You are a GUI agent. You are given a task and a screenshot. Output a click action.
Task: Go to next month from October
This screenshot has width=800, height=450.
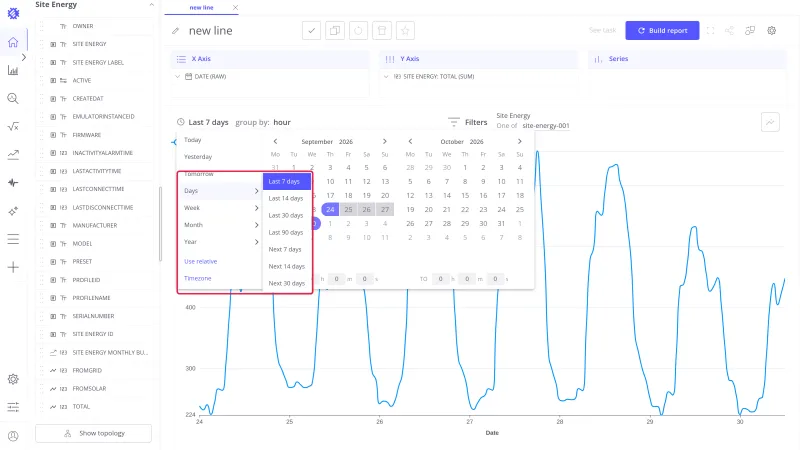tap(519, 141)
